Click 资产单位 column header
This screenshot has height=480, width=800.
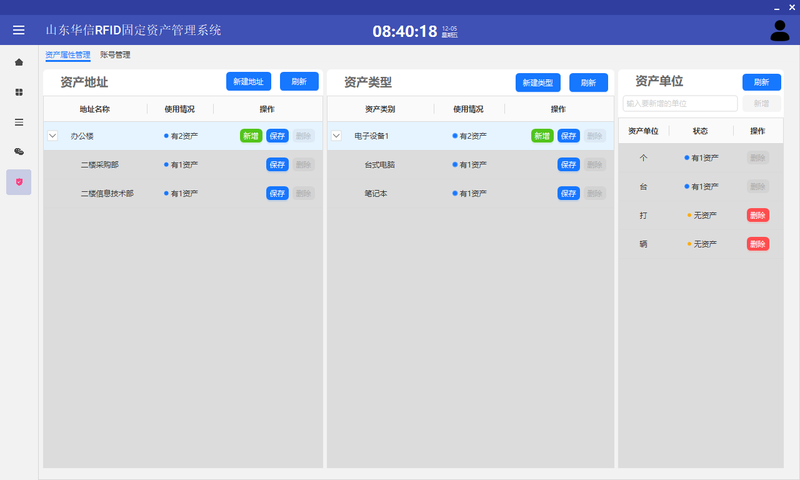643,131
